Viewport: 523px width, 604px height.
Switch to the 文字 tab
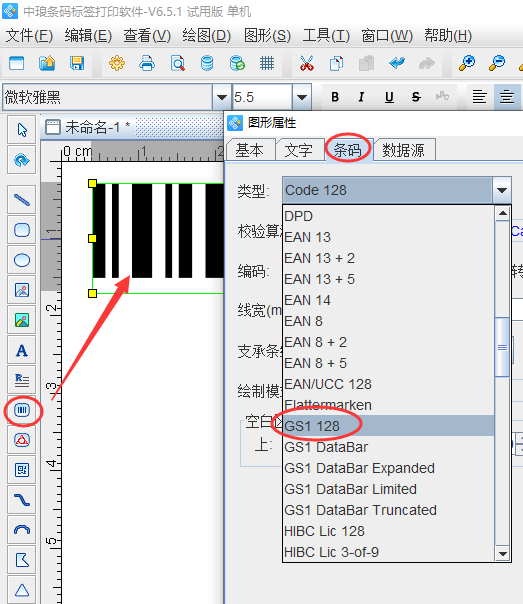tap(298, 150)
